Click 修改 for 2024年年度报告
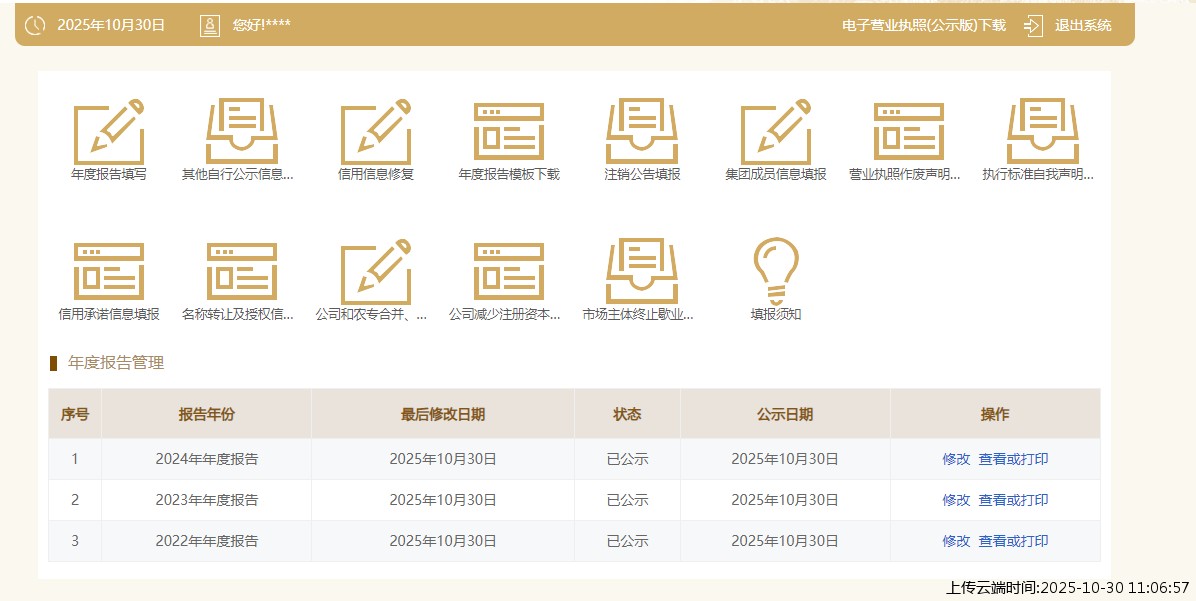This screenshot has height=601, width=1196. pos(956,459)
